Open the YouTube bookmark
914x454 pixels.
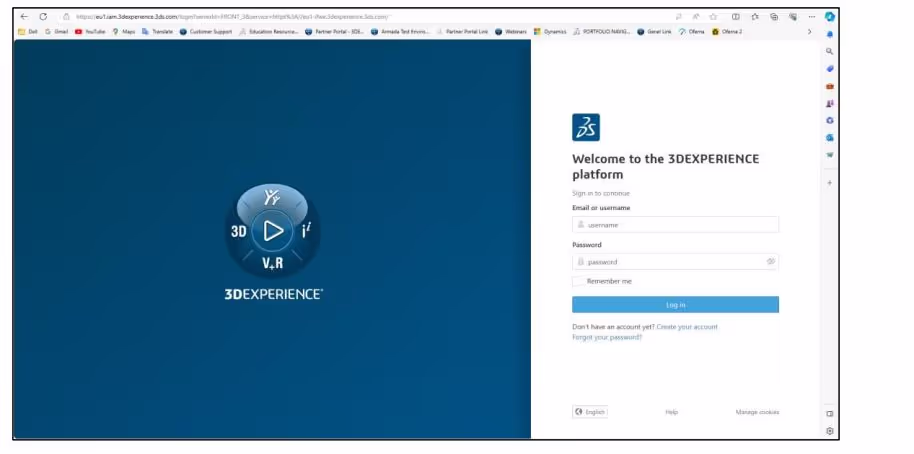pos(90,31)
